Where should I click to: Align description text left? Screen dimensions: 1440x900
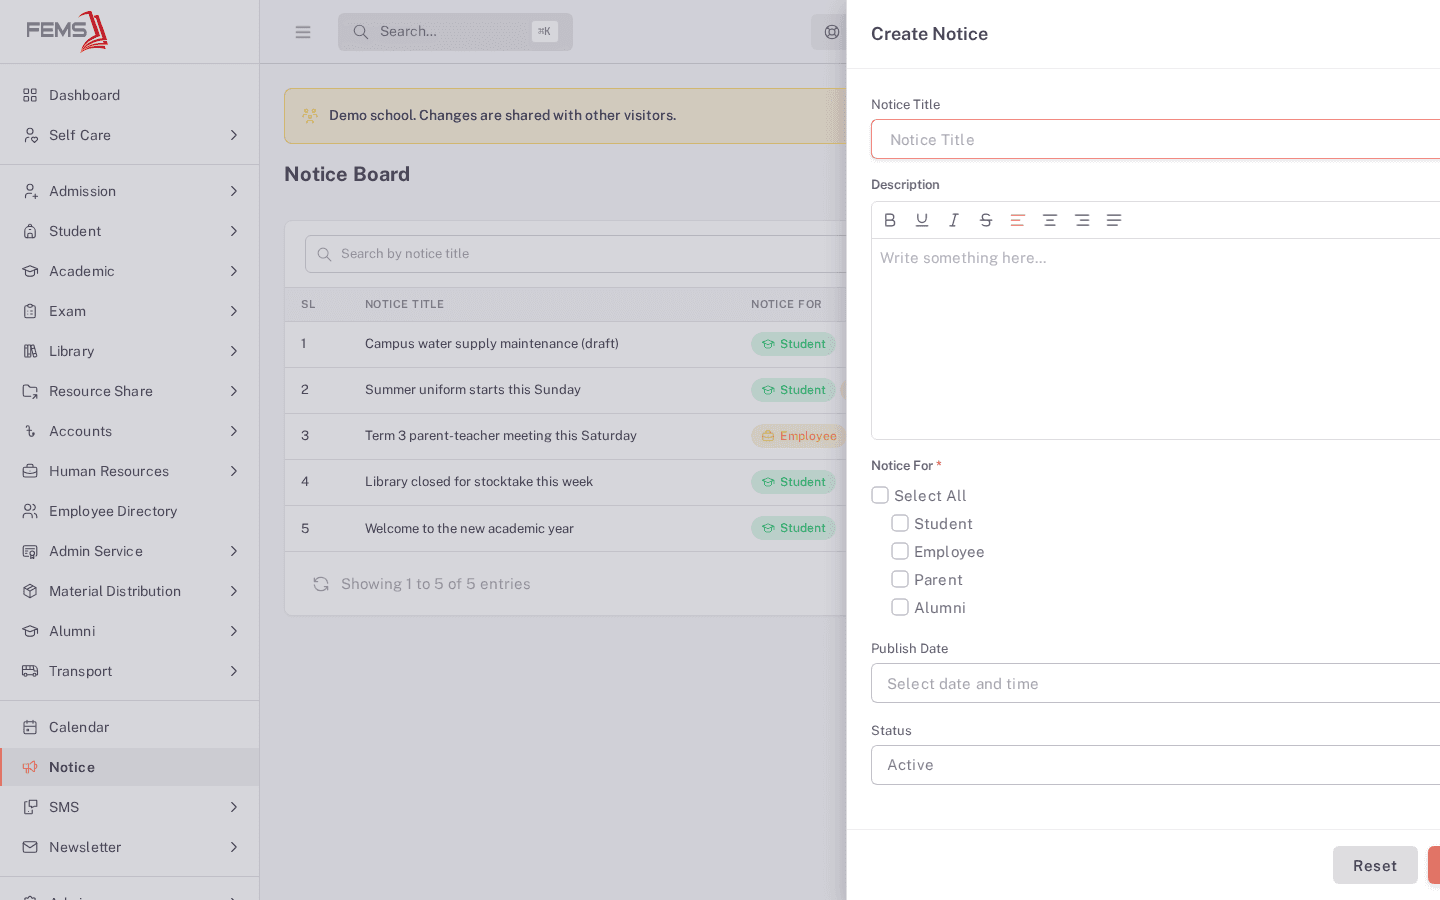coord(1018,220)
